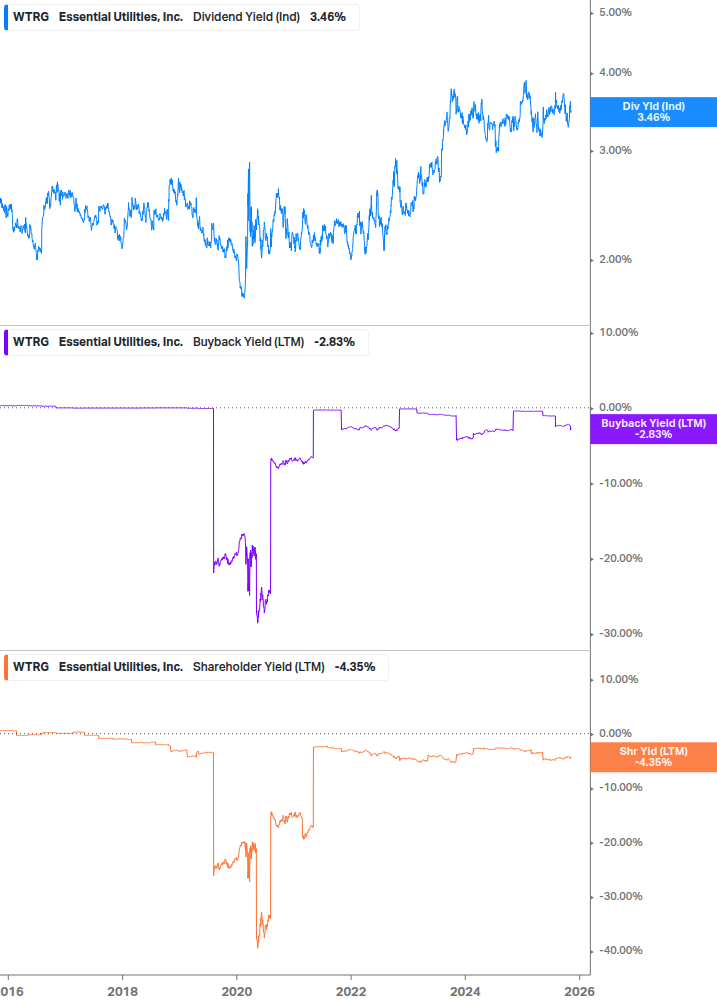Click the 2022 label on the time axis
Image resolution: width=717 pixels, height=1005 pixels.
(x=351, y=992)
